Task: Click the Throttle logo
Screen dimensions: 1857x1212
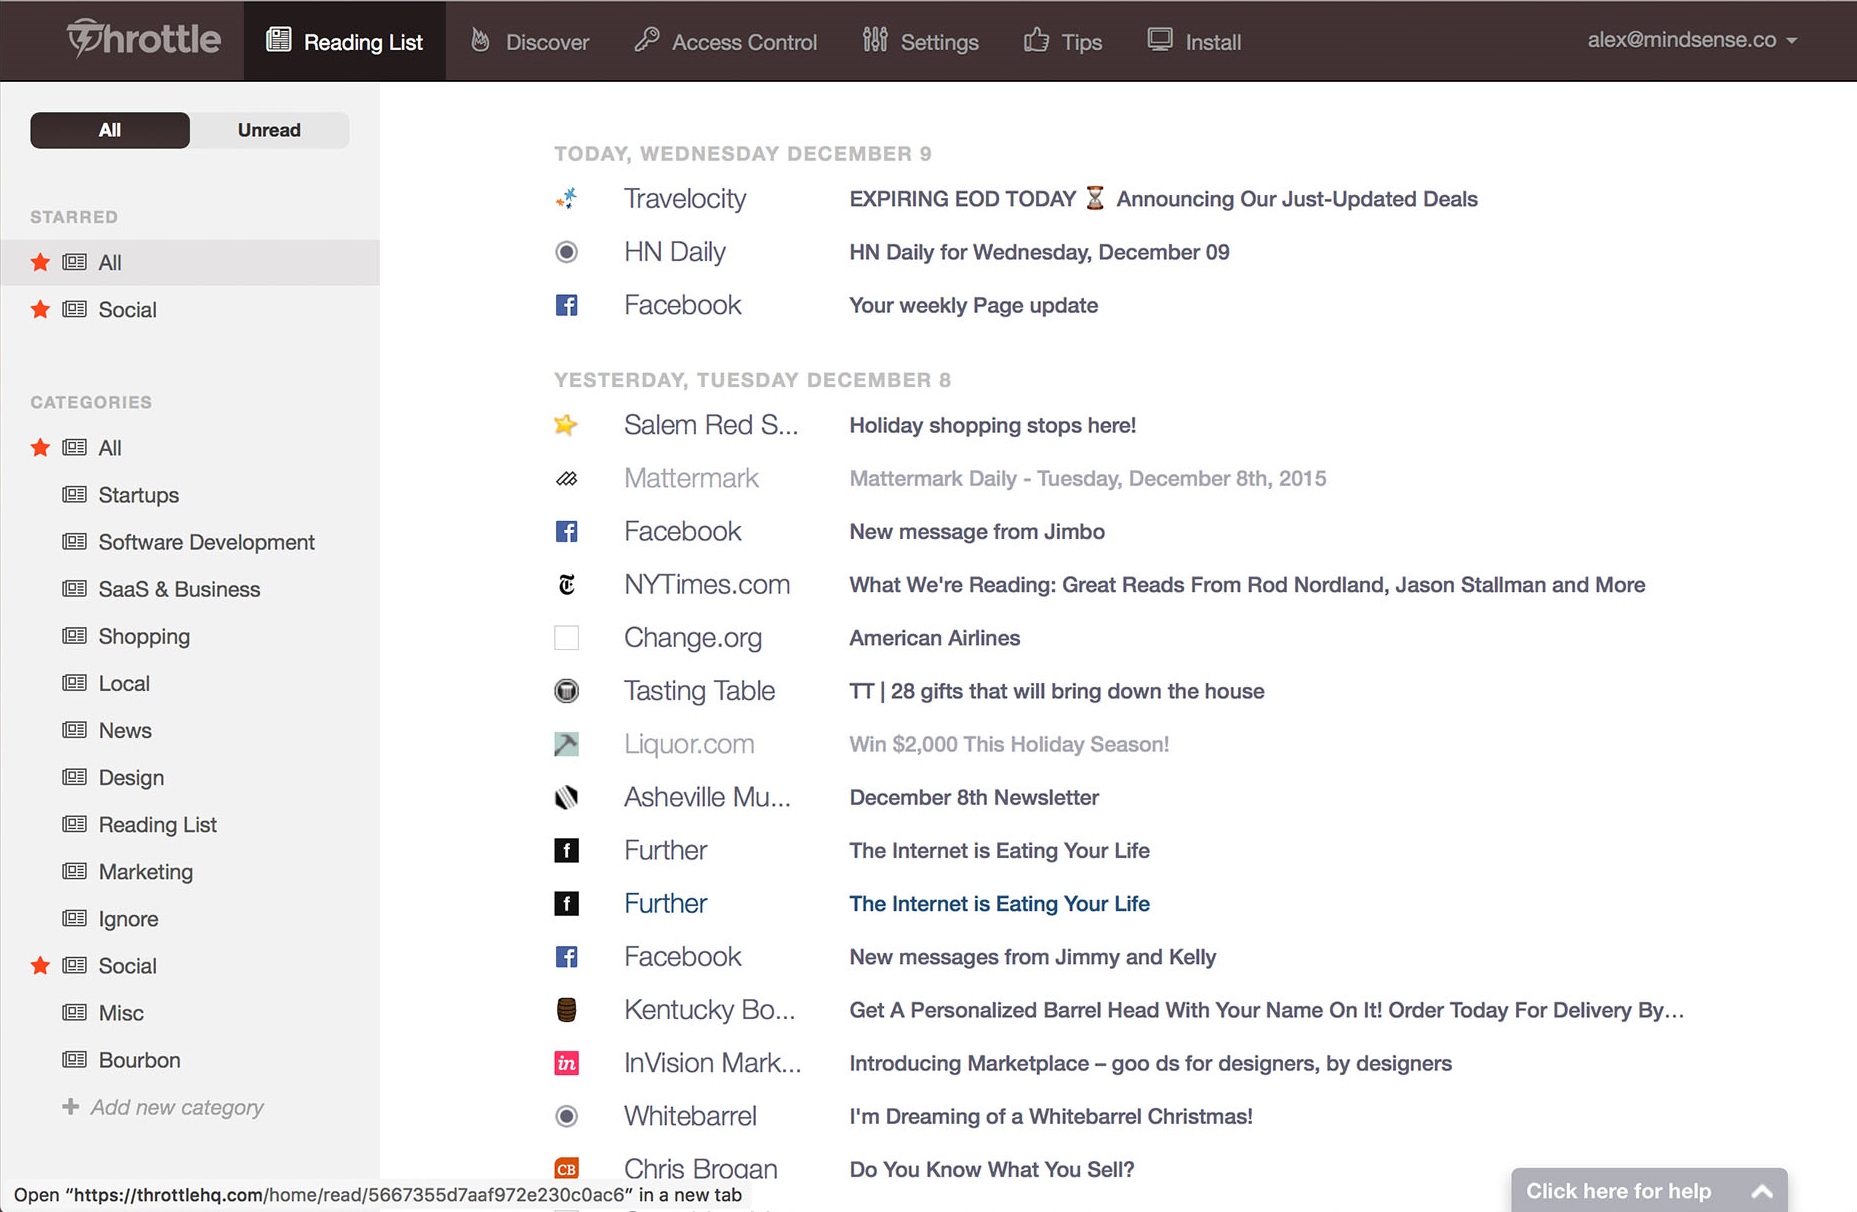Action: point(143,39)
